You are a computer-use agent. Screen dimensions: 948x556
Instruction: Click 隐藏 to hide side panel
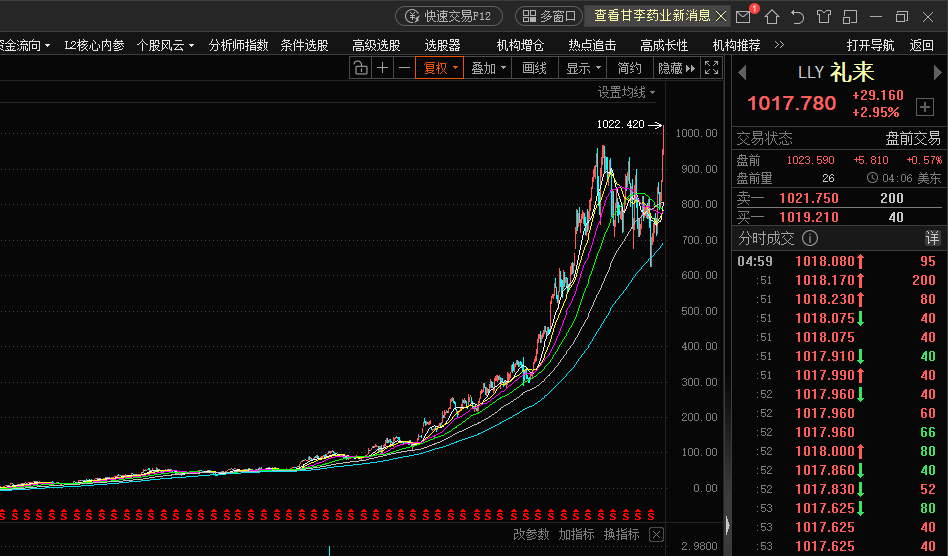[677, 68]
